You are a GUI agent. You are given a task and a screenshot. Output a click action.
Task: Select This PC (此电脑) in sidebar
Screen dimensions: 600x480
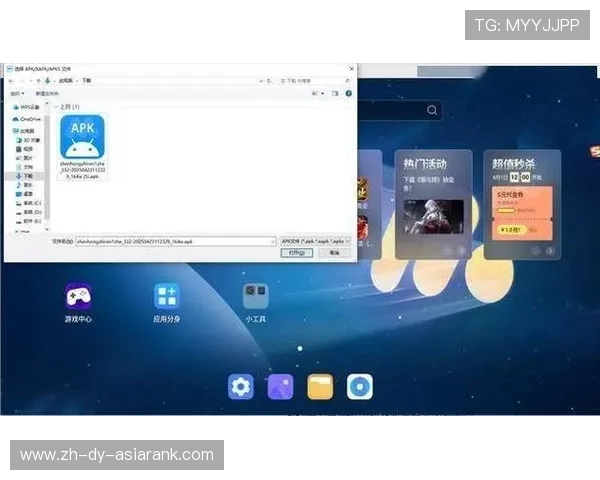[24, 131]
